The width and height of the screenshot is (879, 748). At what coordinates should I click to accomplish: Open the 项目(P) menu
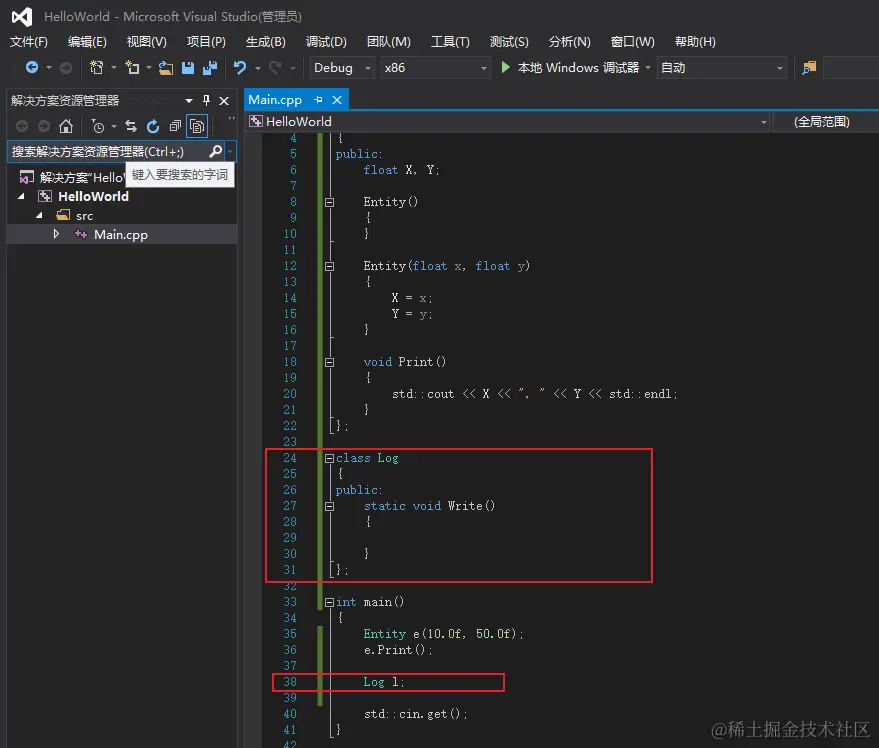pyautogui.click(x=206, y=42)
